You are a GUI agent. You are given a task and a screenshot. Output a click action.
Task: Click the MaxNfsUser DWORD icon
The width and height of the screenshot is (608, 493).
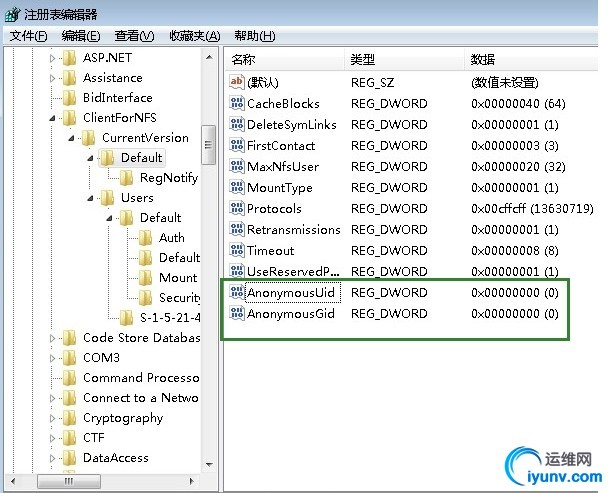pyautogui.click(x=237, y=166)
